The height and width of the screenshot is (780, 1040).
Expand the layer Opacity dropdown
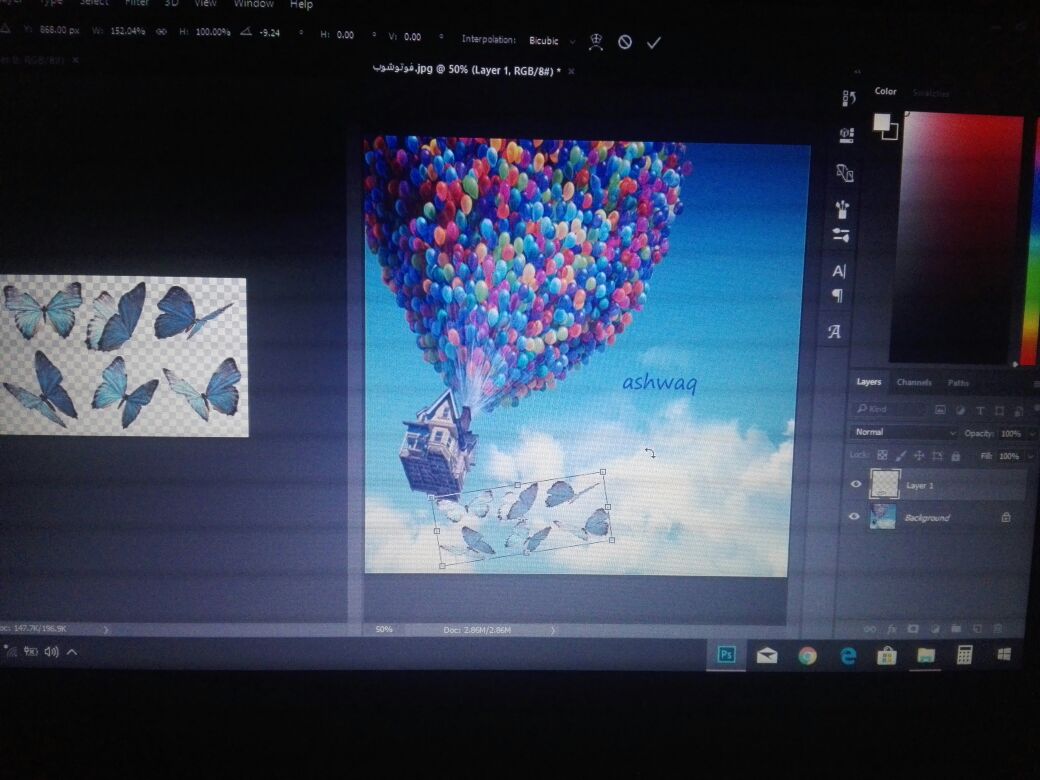pos(1032,434)
